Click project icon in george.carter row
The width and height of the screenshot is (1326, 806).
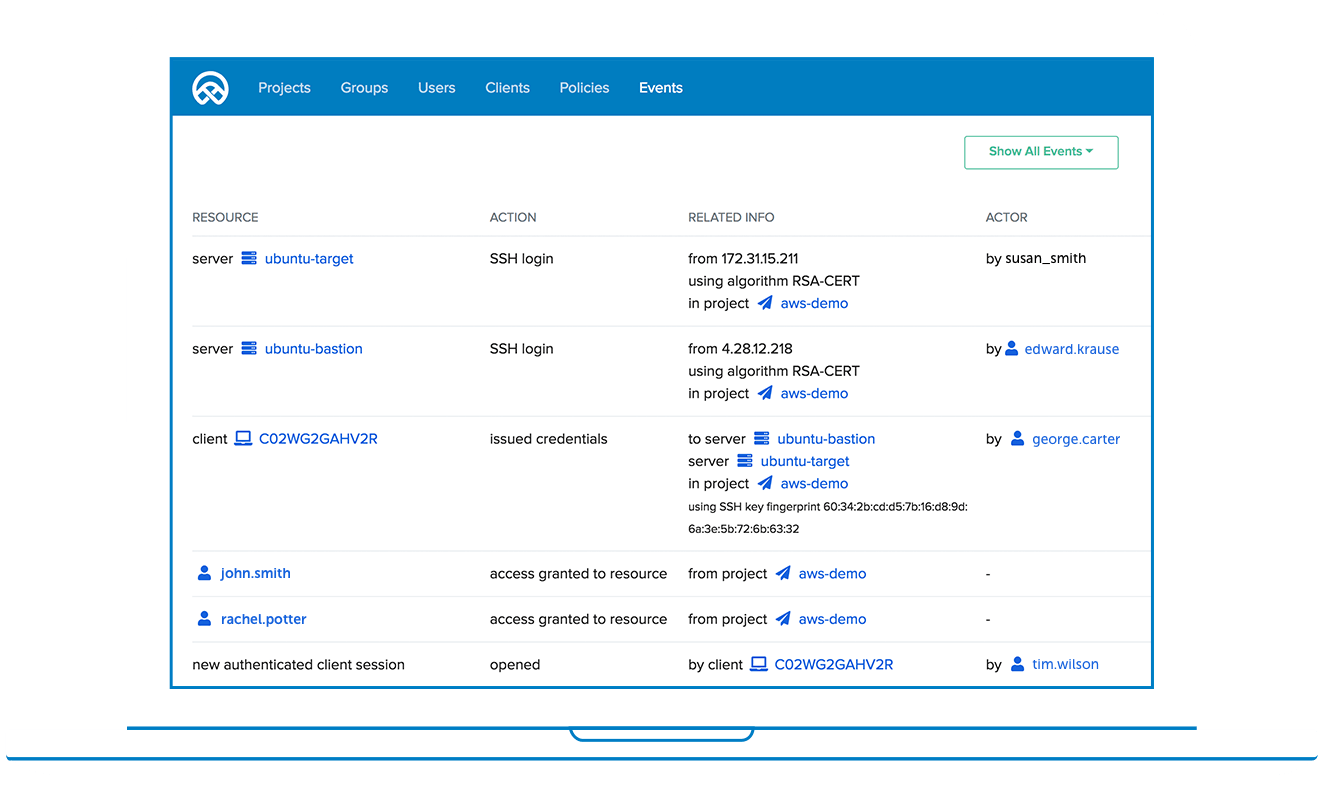tap(765, 483)
